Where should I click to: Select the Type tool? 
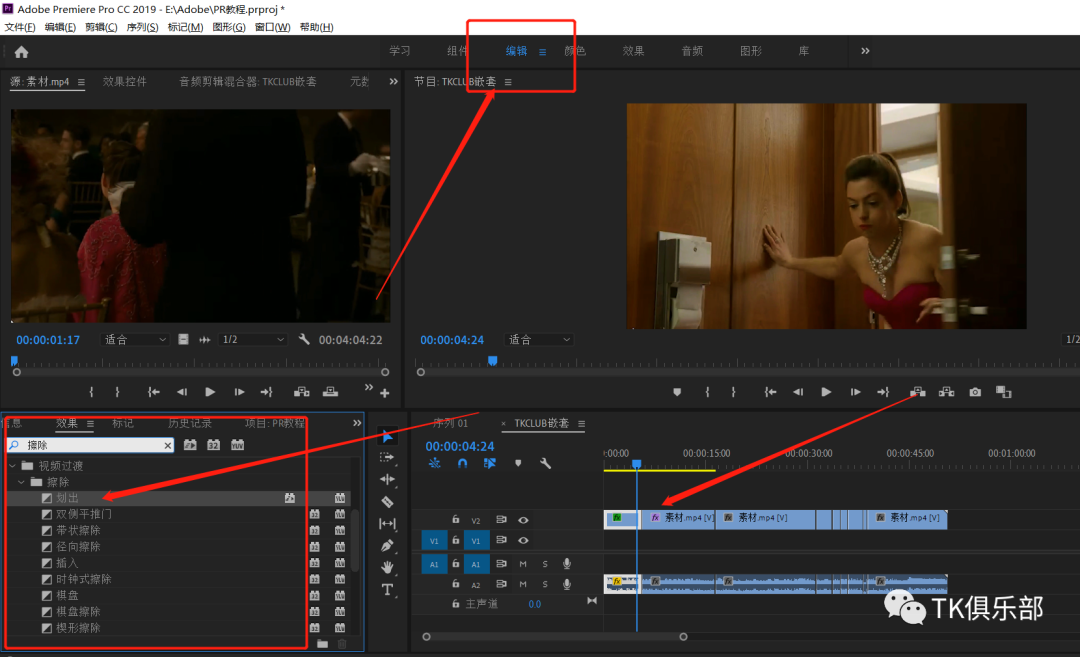point(387,590)
